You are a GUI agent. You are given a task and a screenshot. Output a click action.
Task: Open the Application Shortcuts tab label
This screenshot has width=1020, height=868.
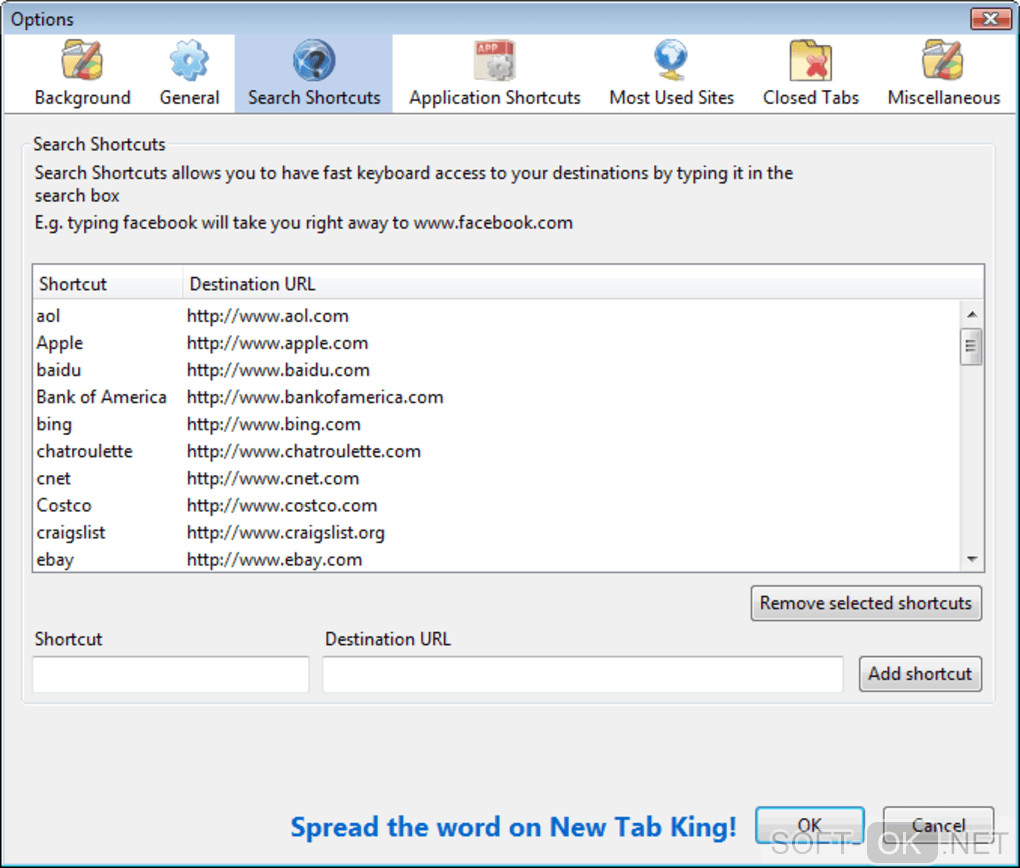[494, 98]
